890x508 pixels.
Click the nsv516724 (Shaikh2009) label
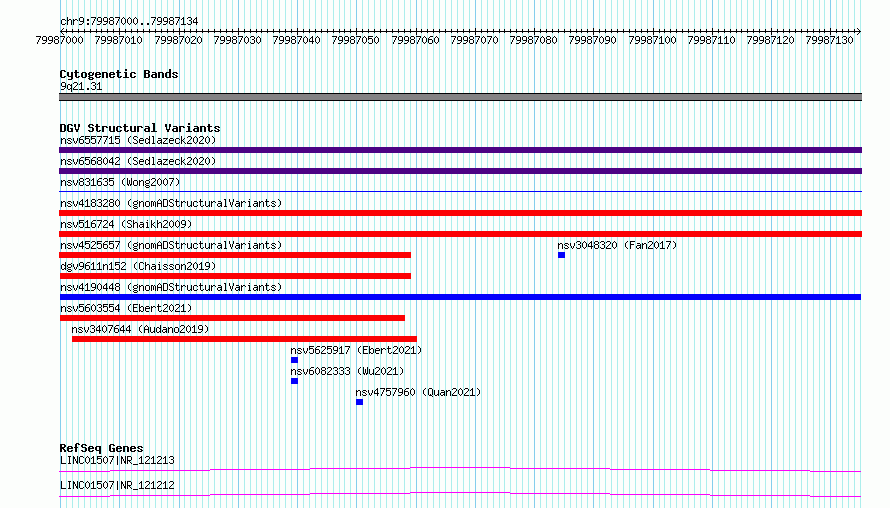click(126, 224)
